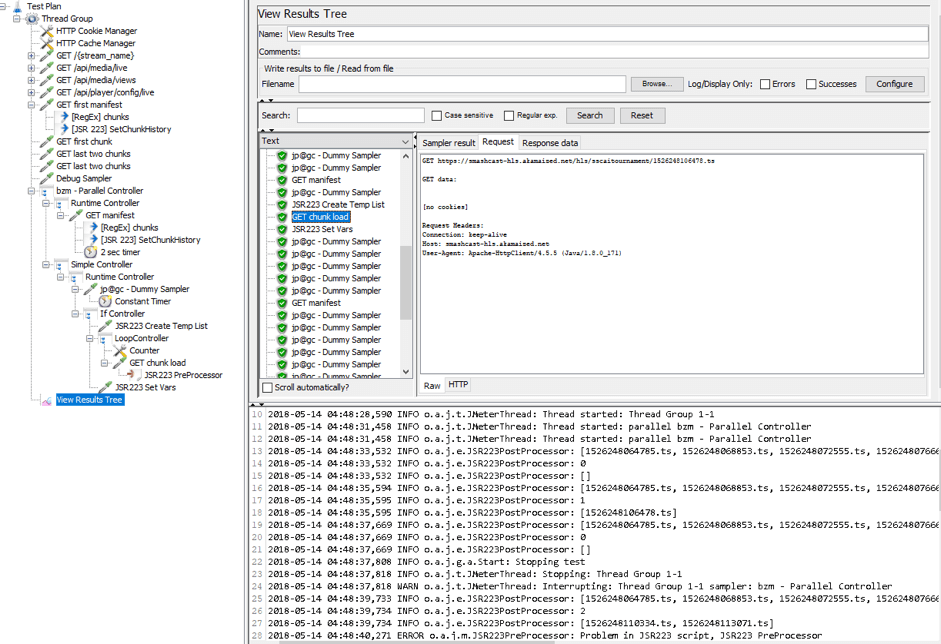
Task: Select the HTTP sub-tab
Action: coord(458,385)
